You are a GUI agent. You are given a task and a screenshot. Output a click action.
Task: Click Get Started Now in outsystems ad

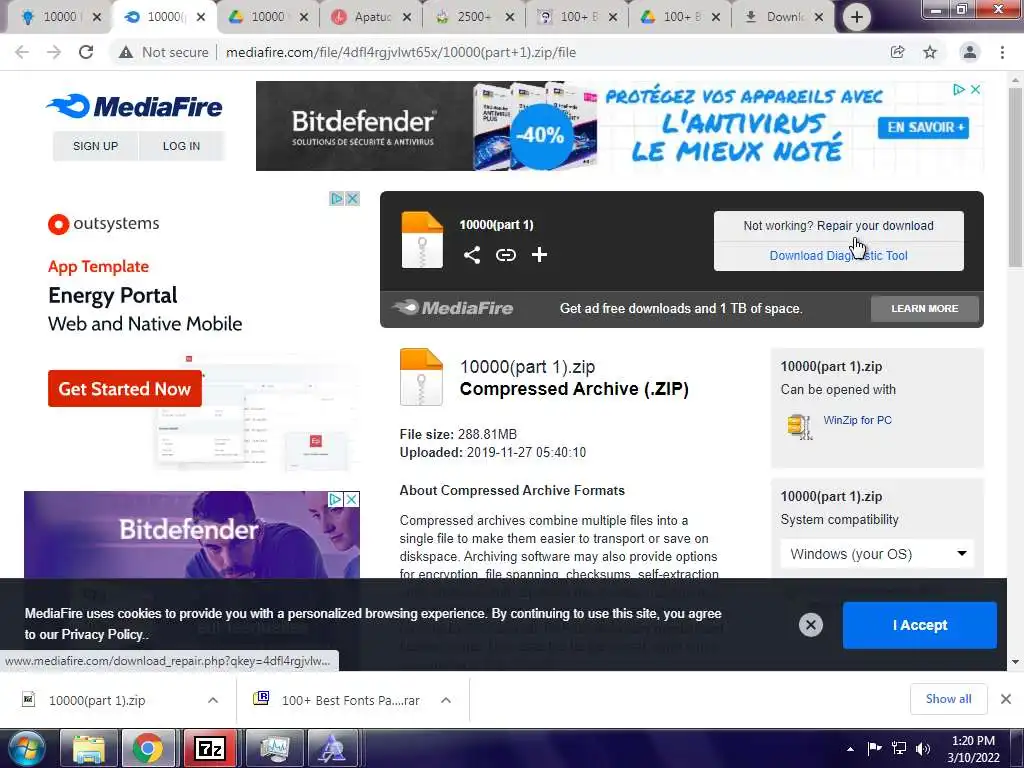(125, 389)
